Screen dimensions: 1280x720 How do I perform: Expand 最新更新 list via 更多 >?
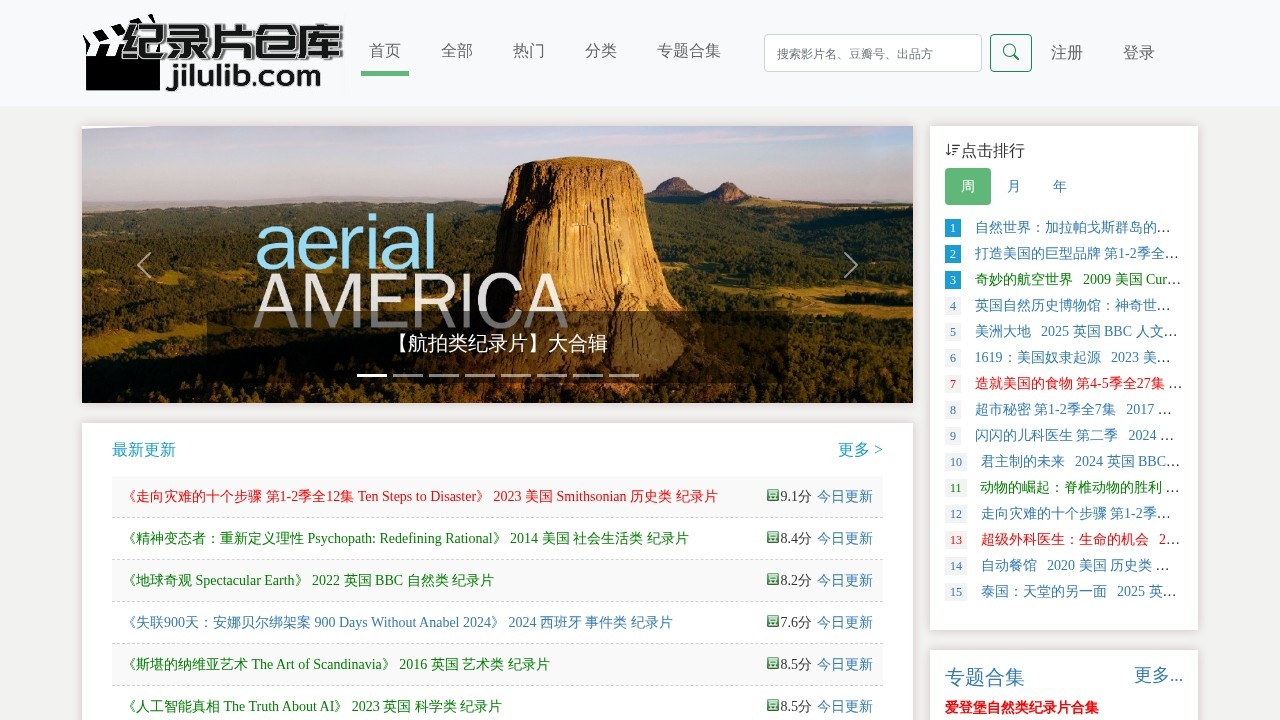(x=859, y=450)
